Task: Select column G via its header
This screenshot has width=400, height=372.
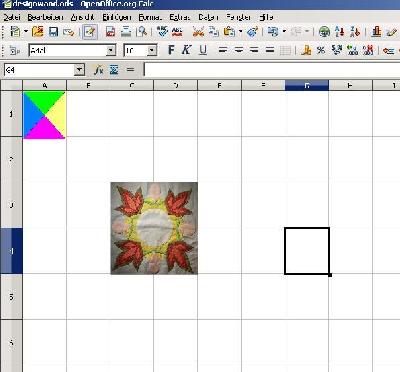Action: coord(307,86)
